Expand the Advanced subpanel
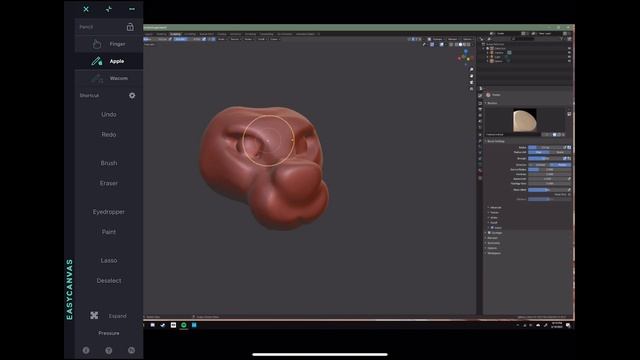 coord(495,207)
